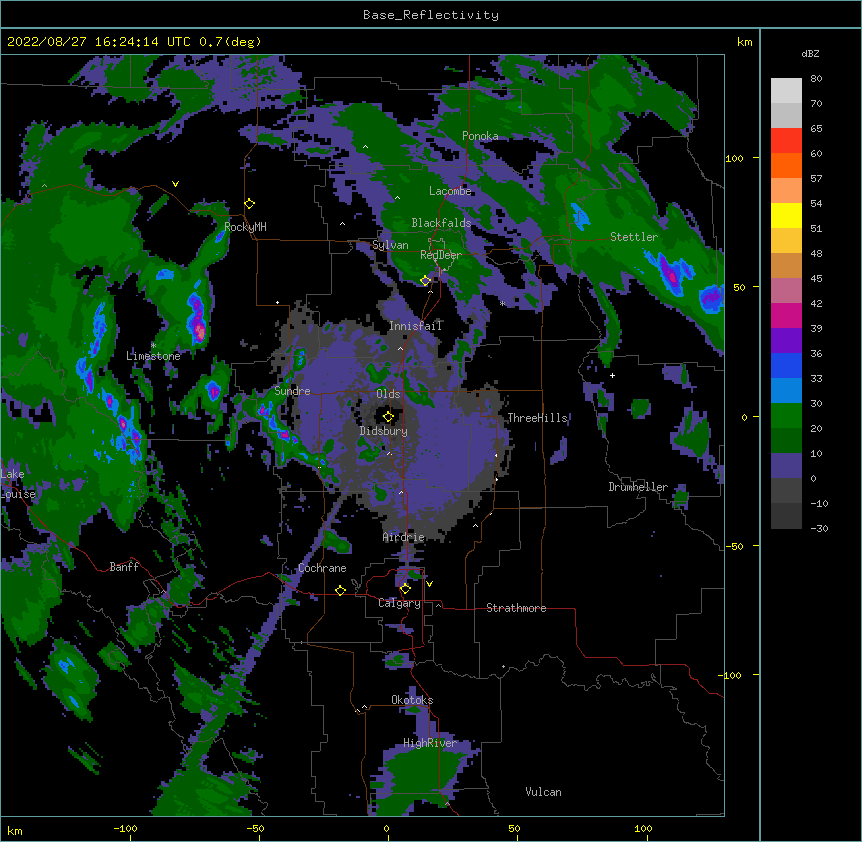Click the asterisk marker above Limestone label
Image resolution: width=862 pixels, height=842 pixels.
pos(153,346)
